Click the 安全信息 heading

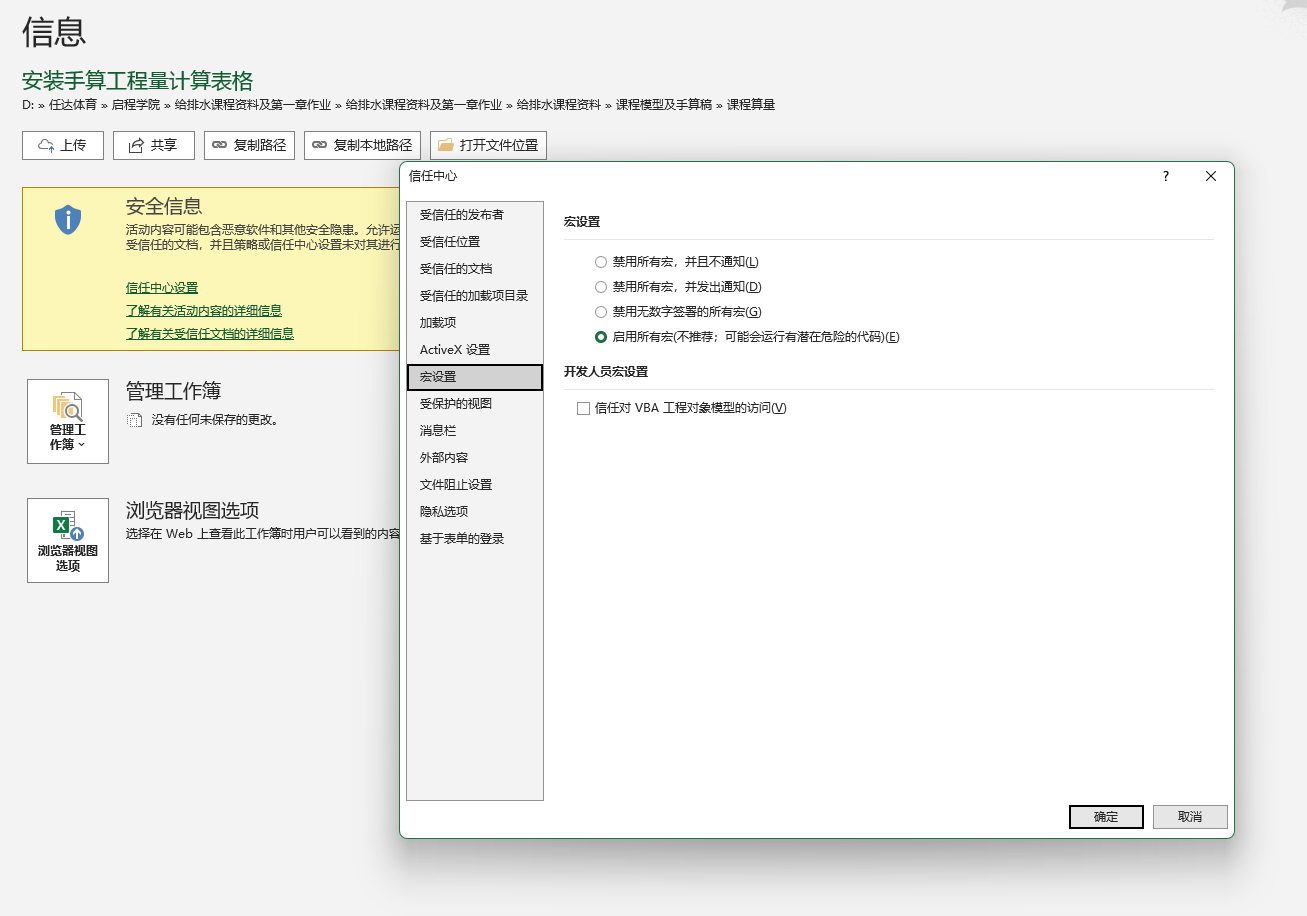click(x=164, y=207)
